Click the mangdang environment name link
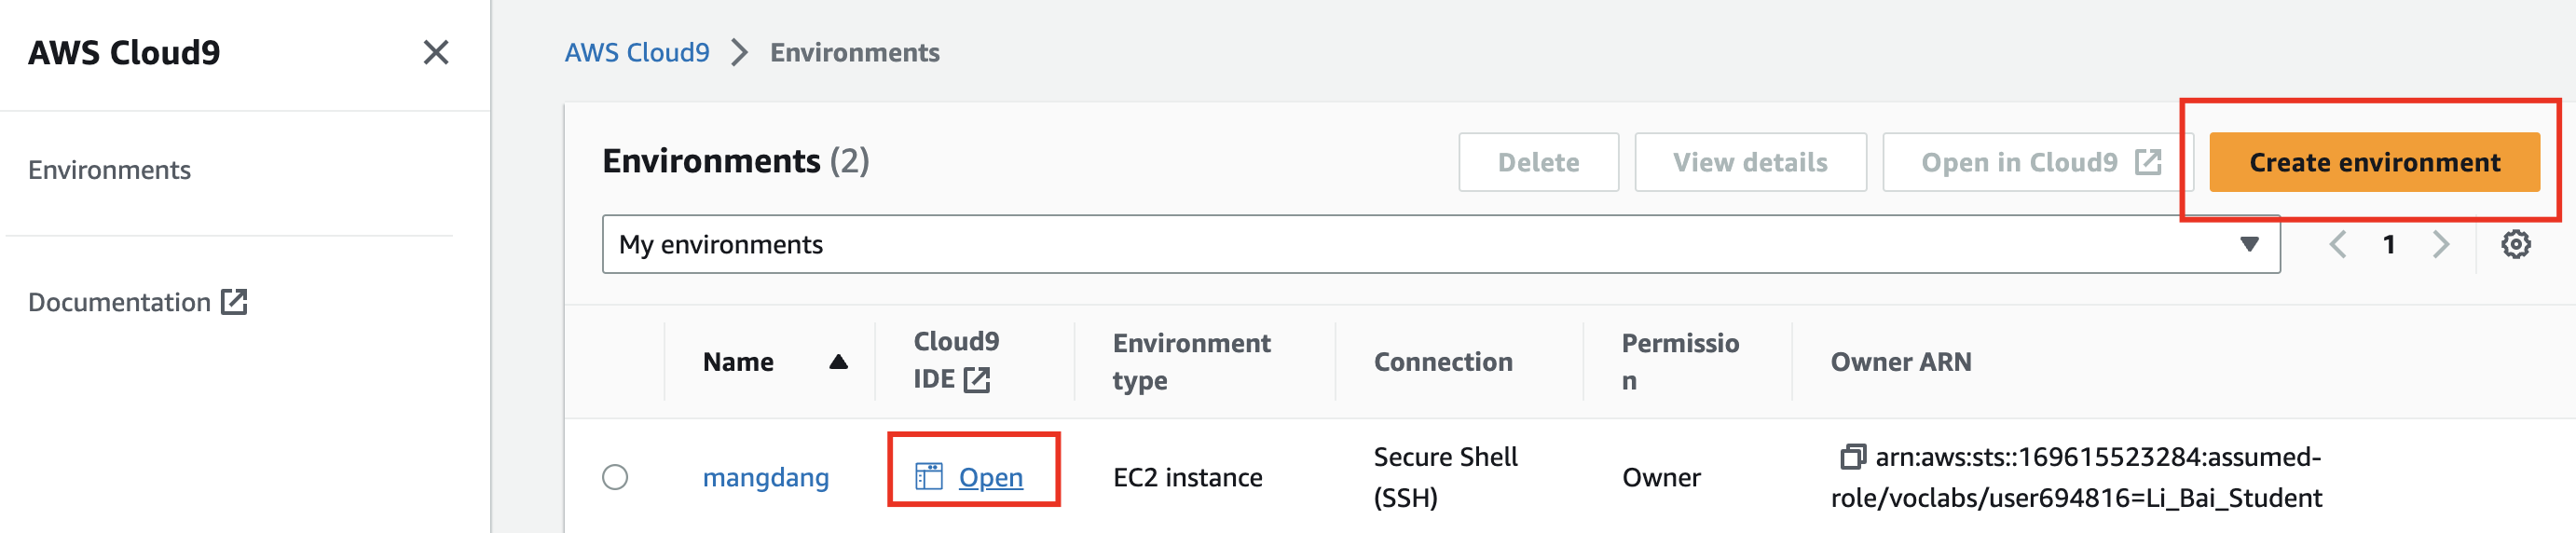Screen dimensions: 2576x533 (x=765, y=477)
